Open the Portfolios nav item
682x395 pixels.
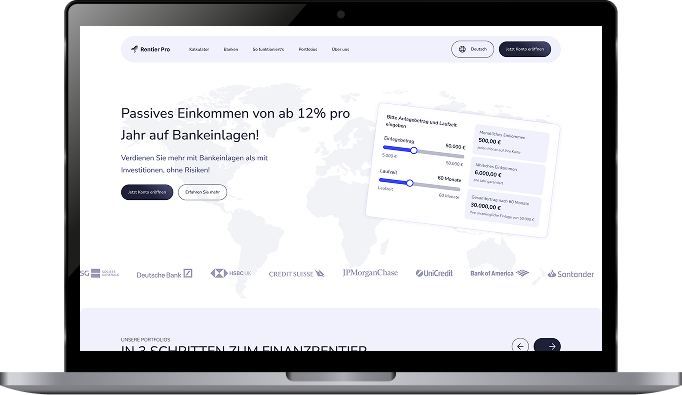[x=308, y=49]
